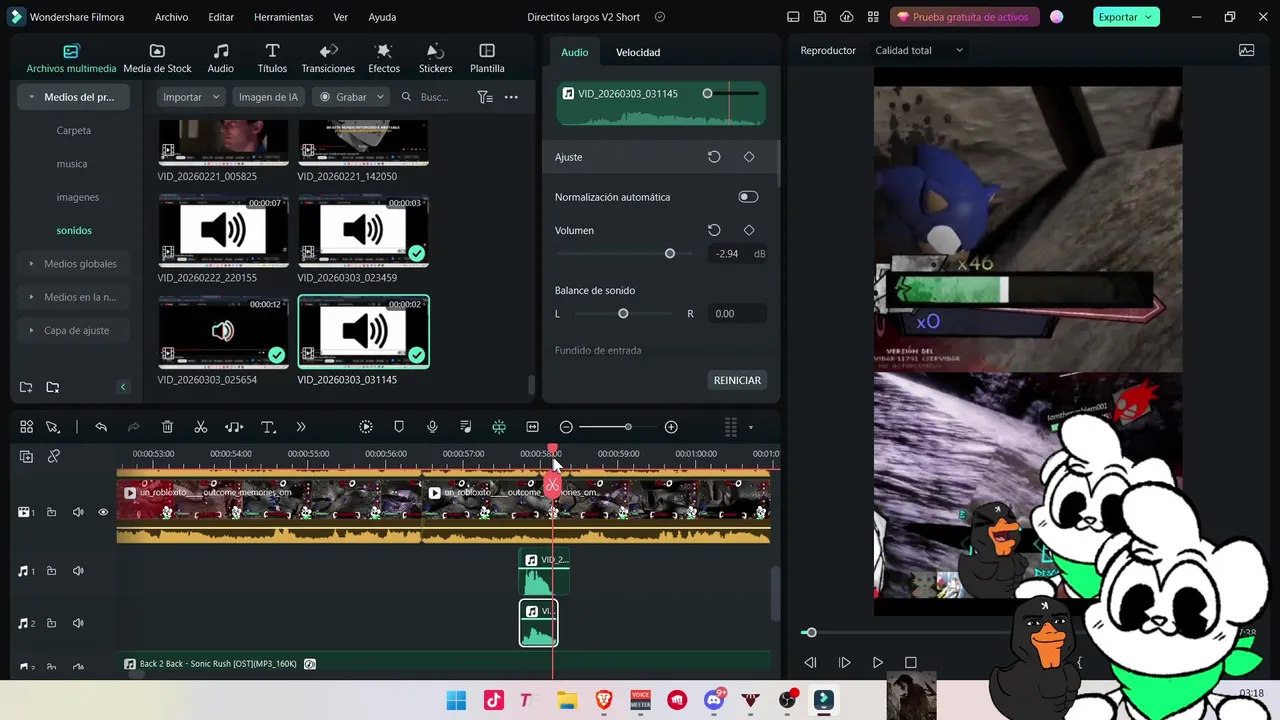1280x720 pixels.
Task: Click the Imagen de IA button
Action: pos(268,97)
